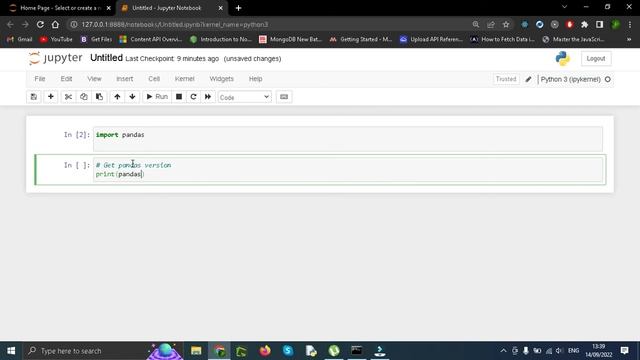
Task: Restart kernel and run all cells icon
Action: 208,97
